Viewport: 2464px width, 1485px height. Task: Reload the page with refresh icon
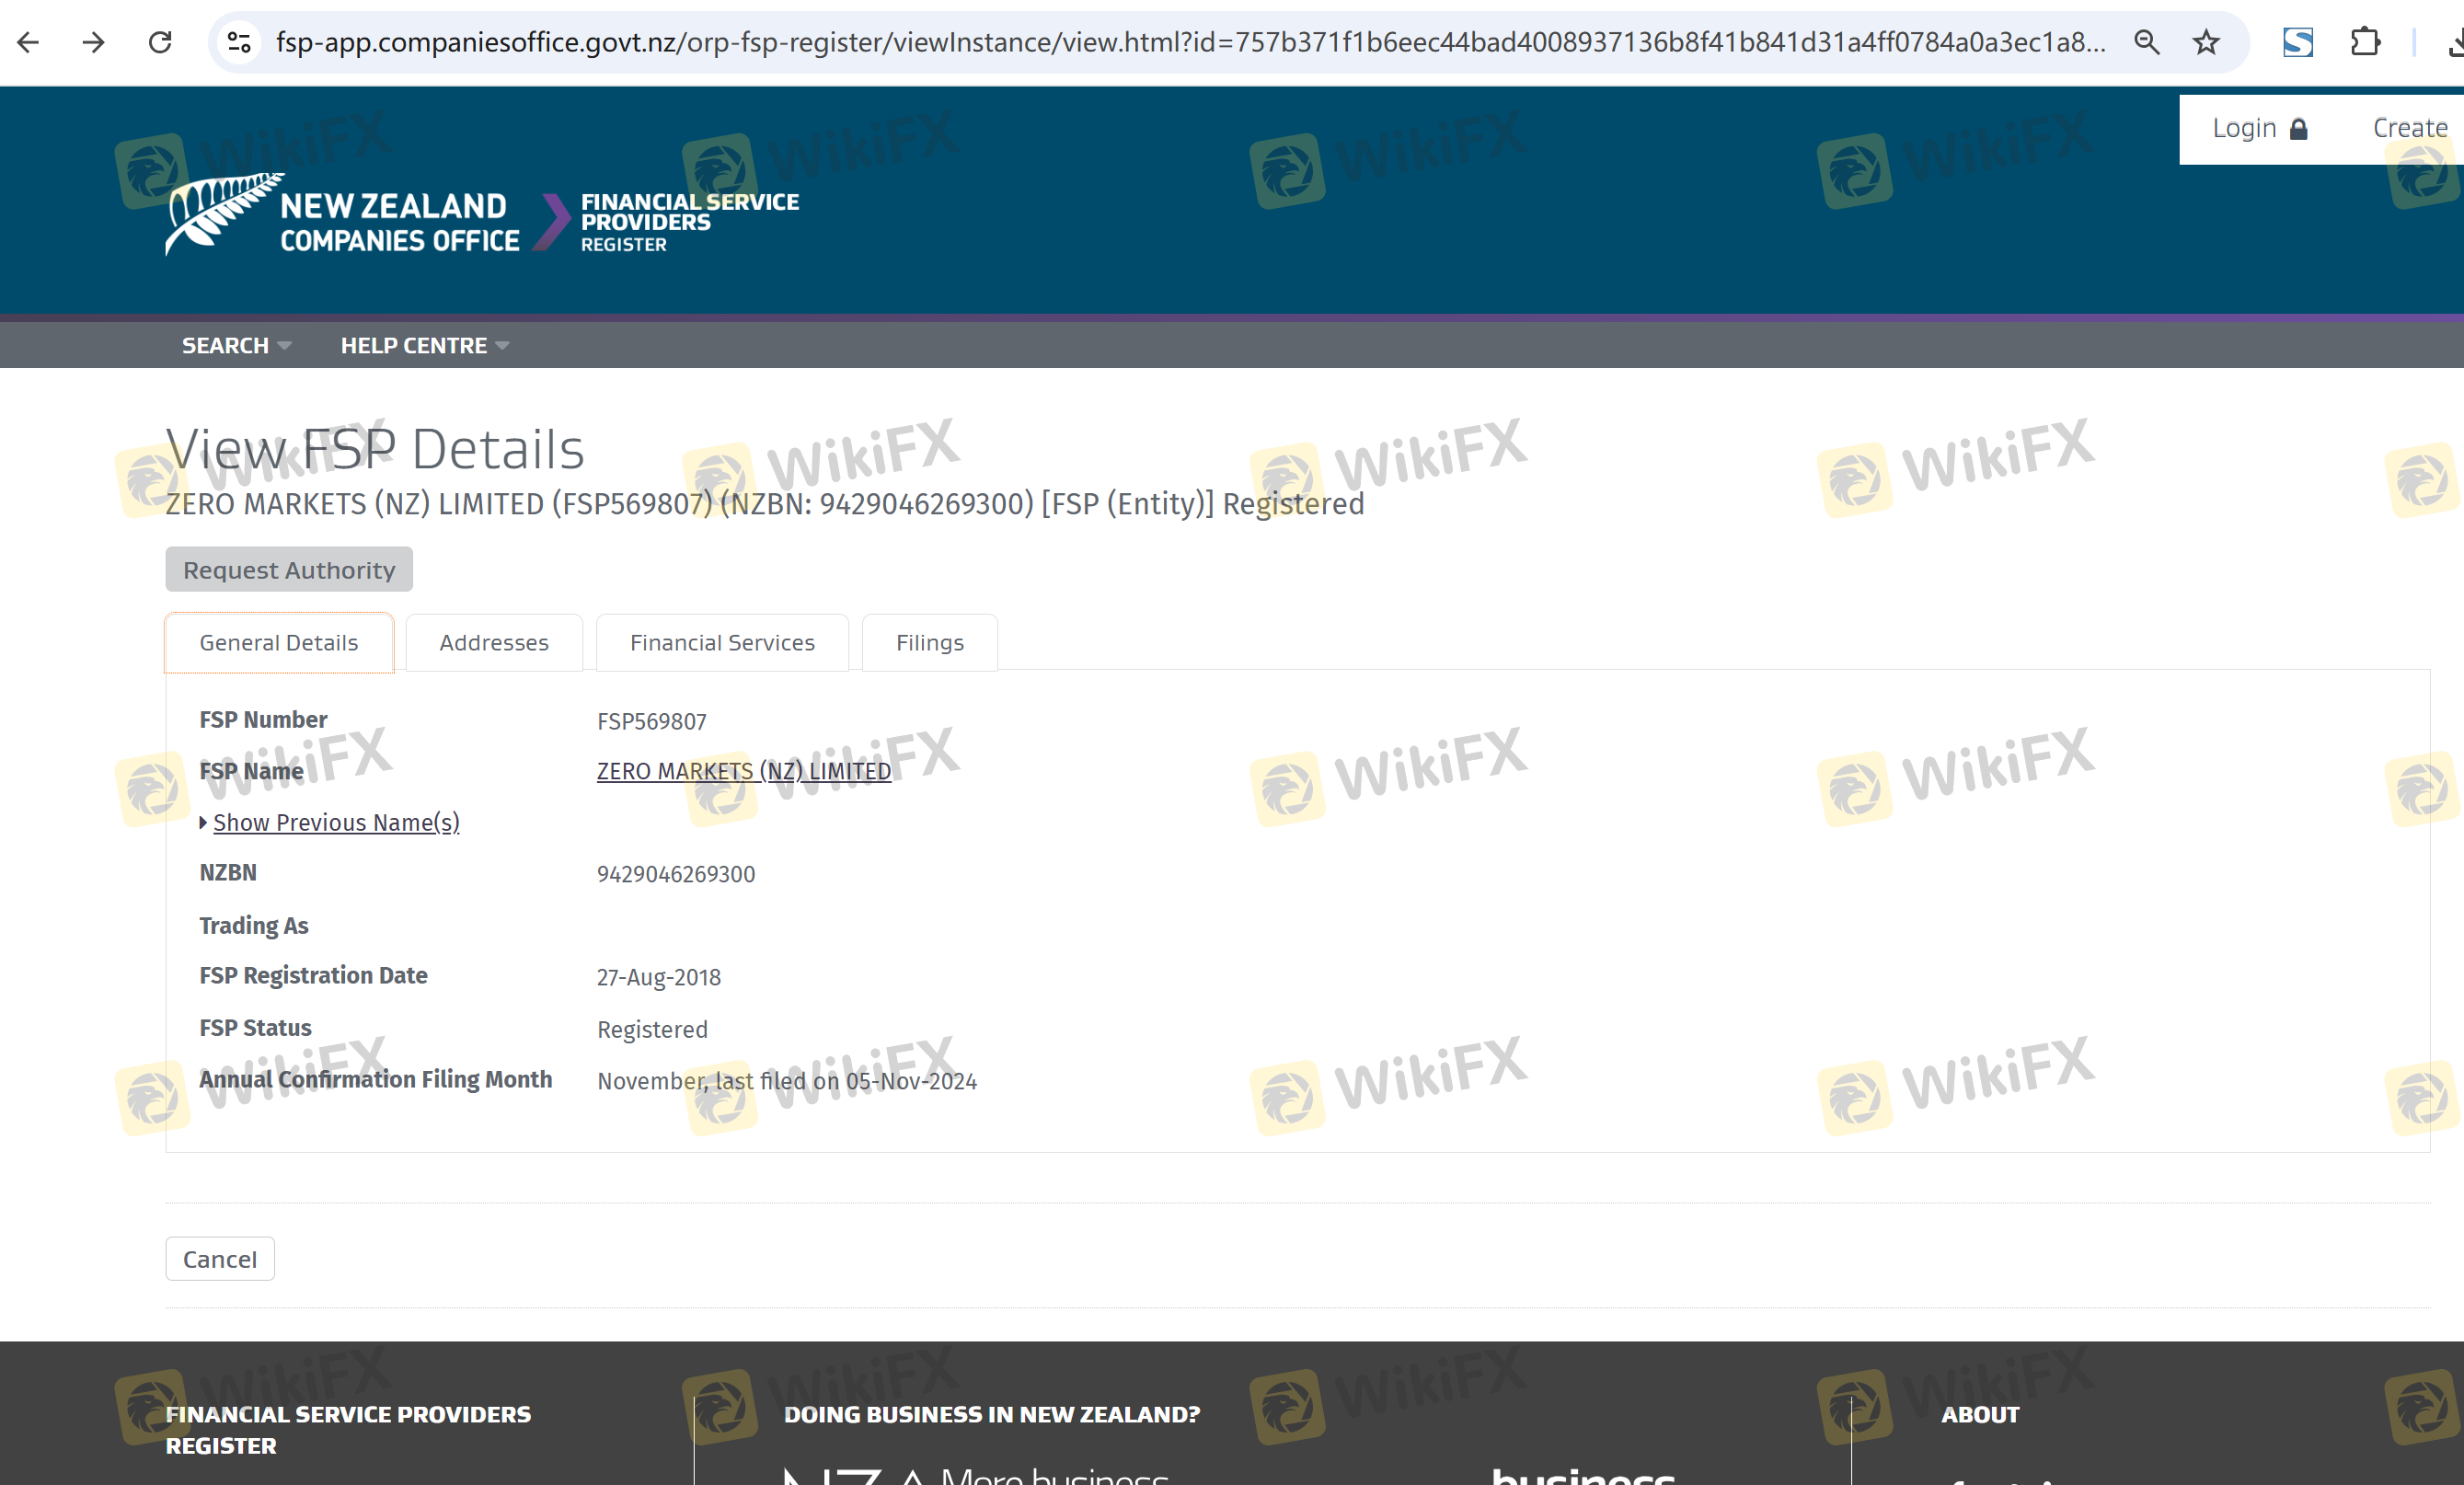160,42
